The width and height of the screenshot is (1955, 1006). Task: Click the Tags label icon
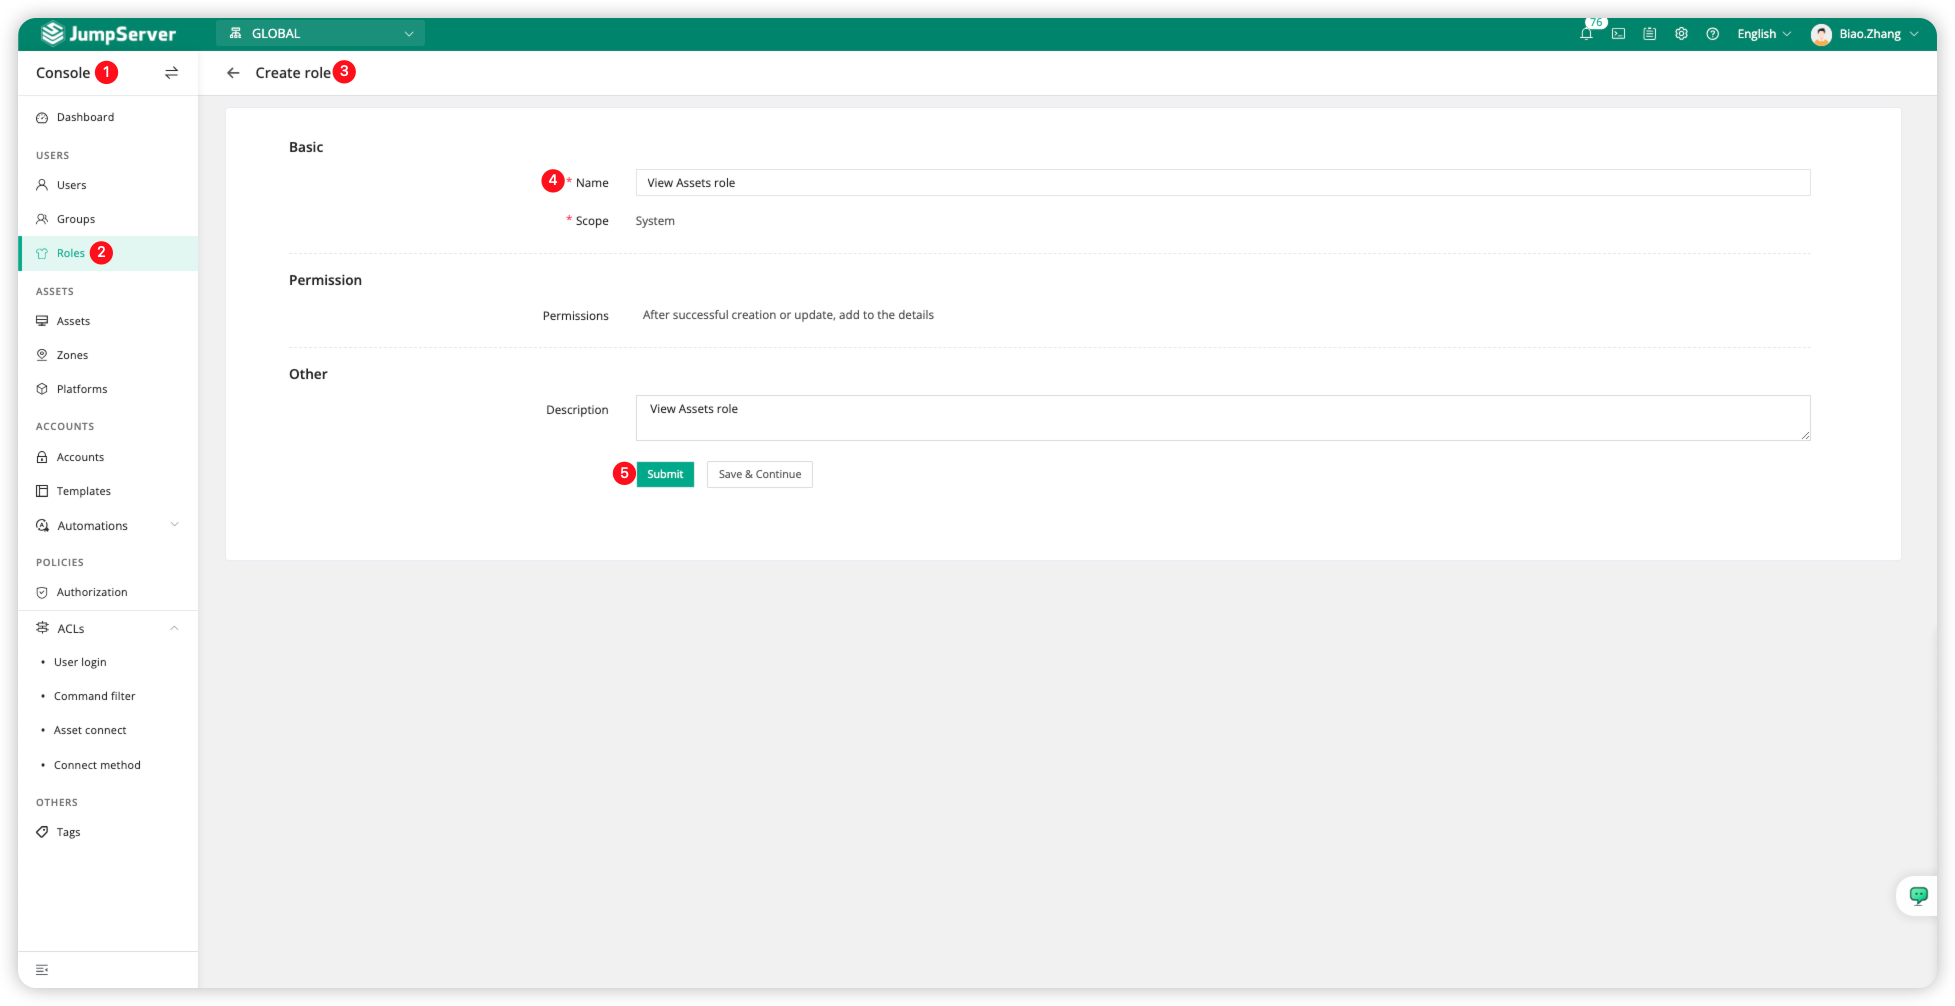pos(42,832)
